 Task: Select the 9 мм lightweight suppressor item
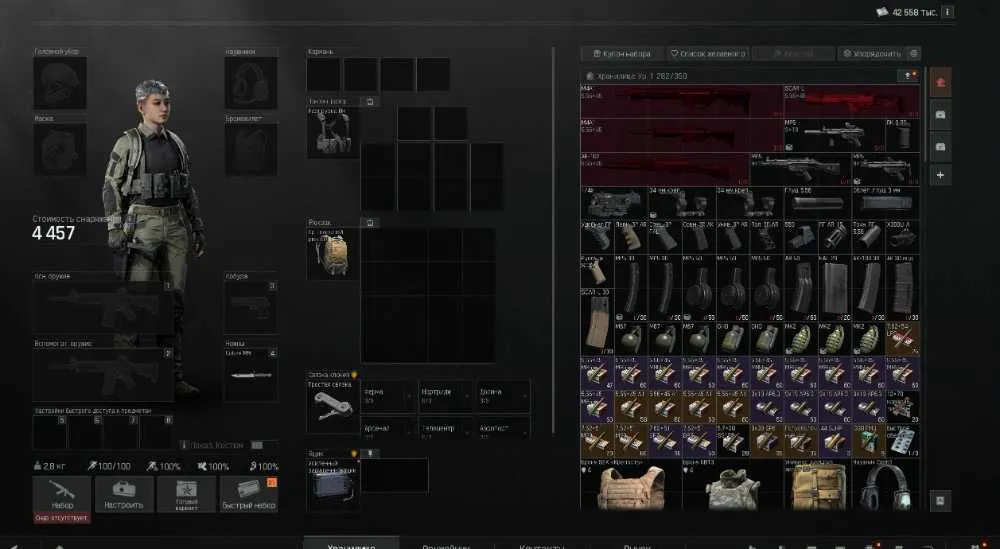click(886, 202)
